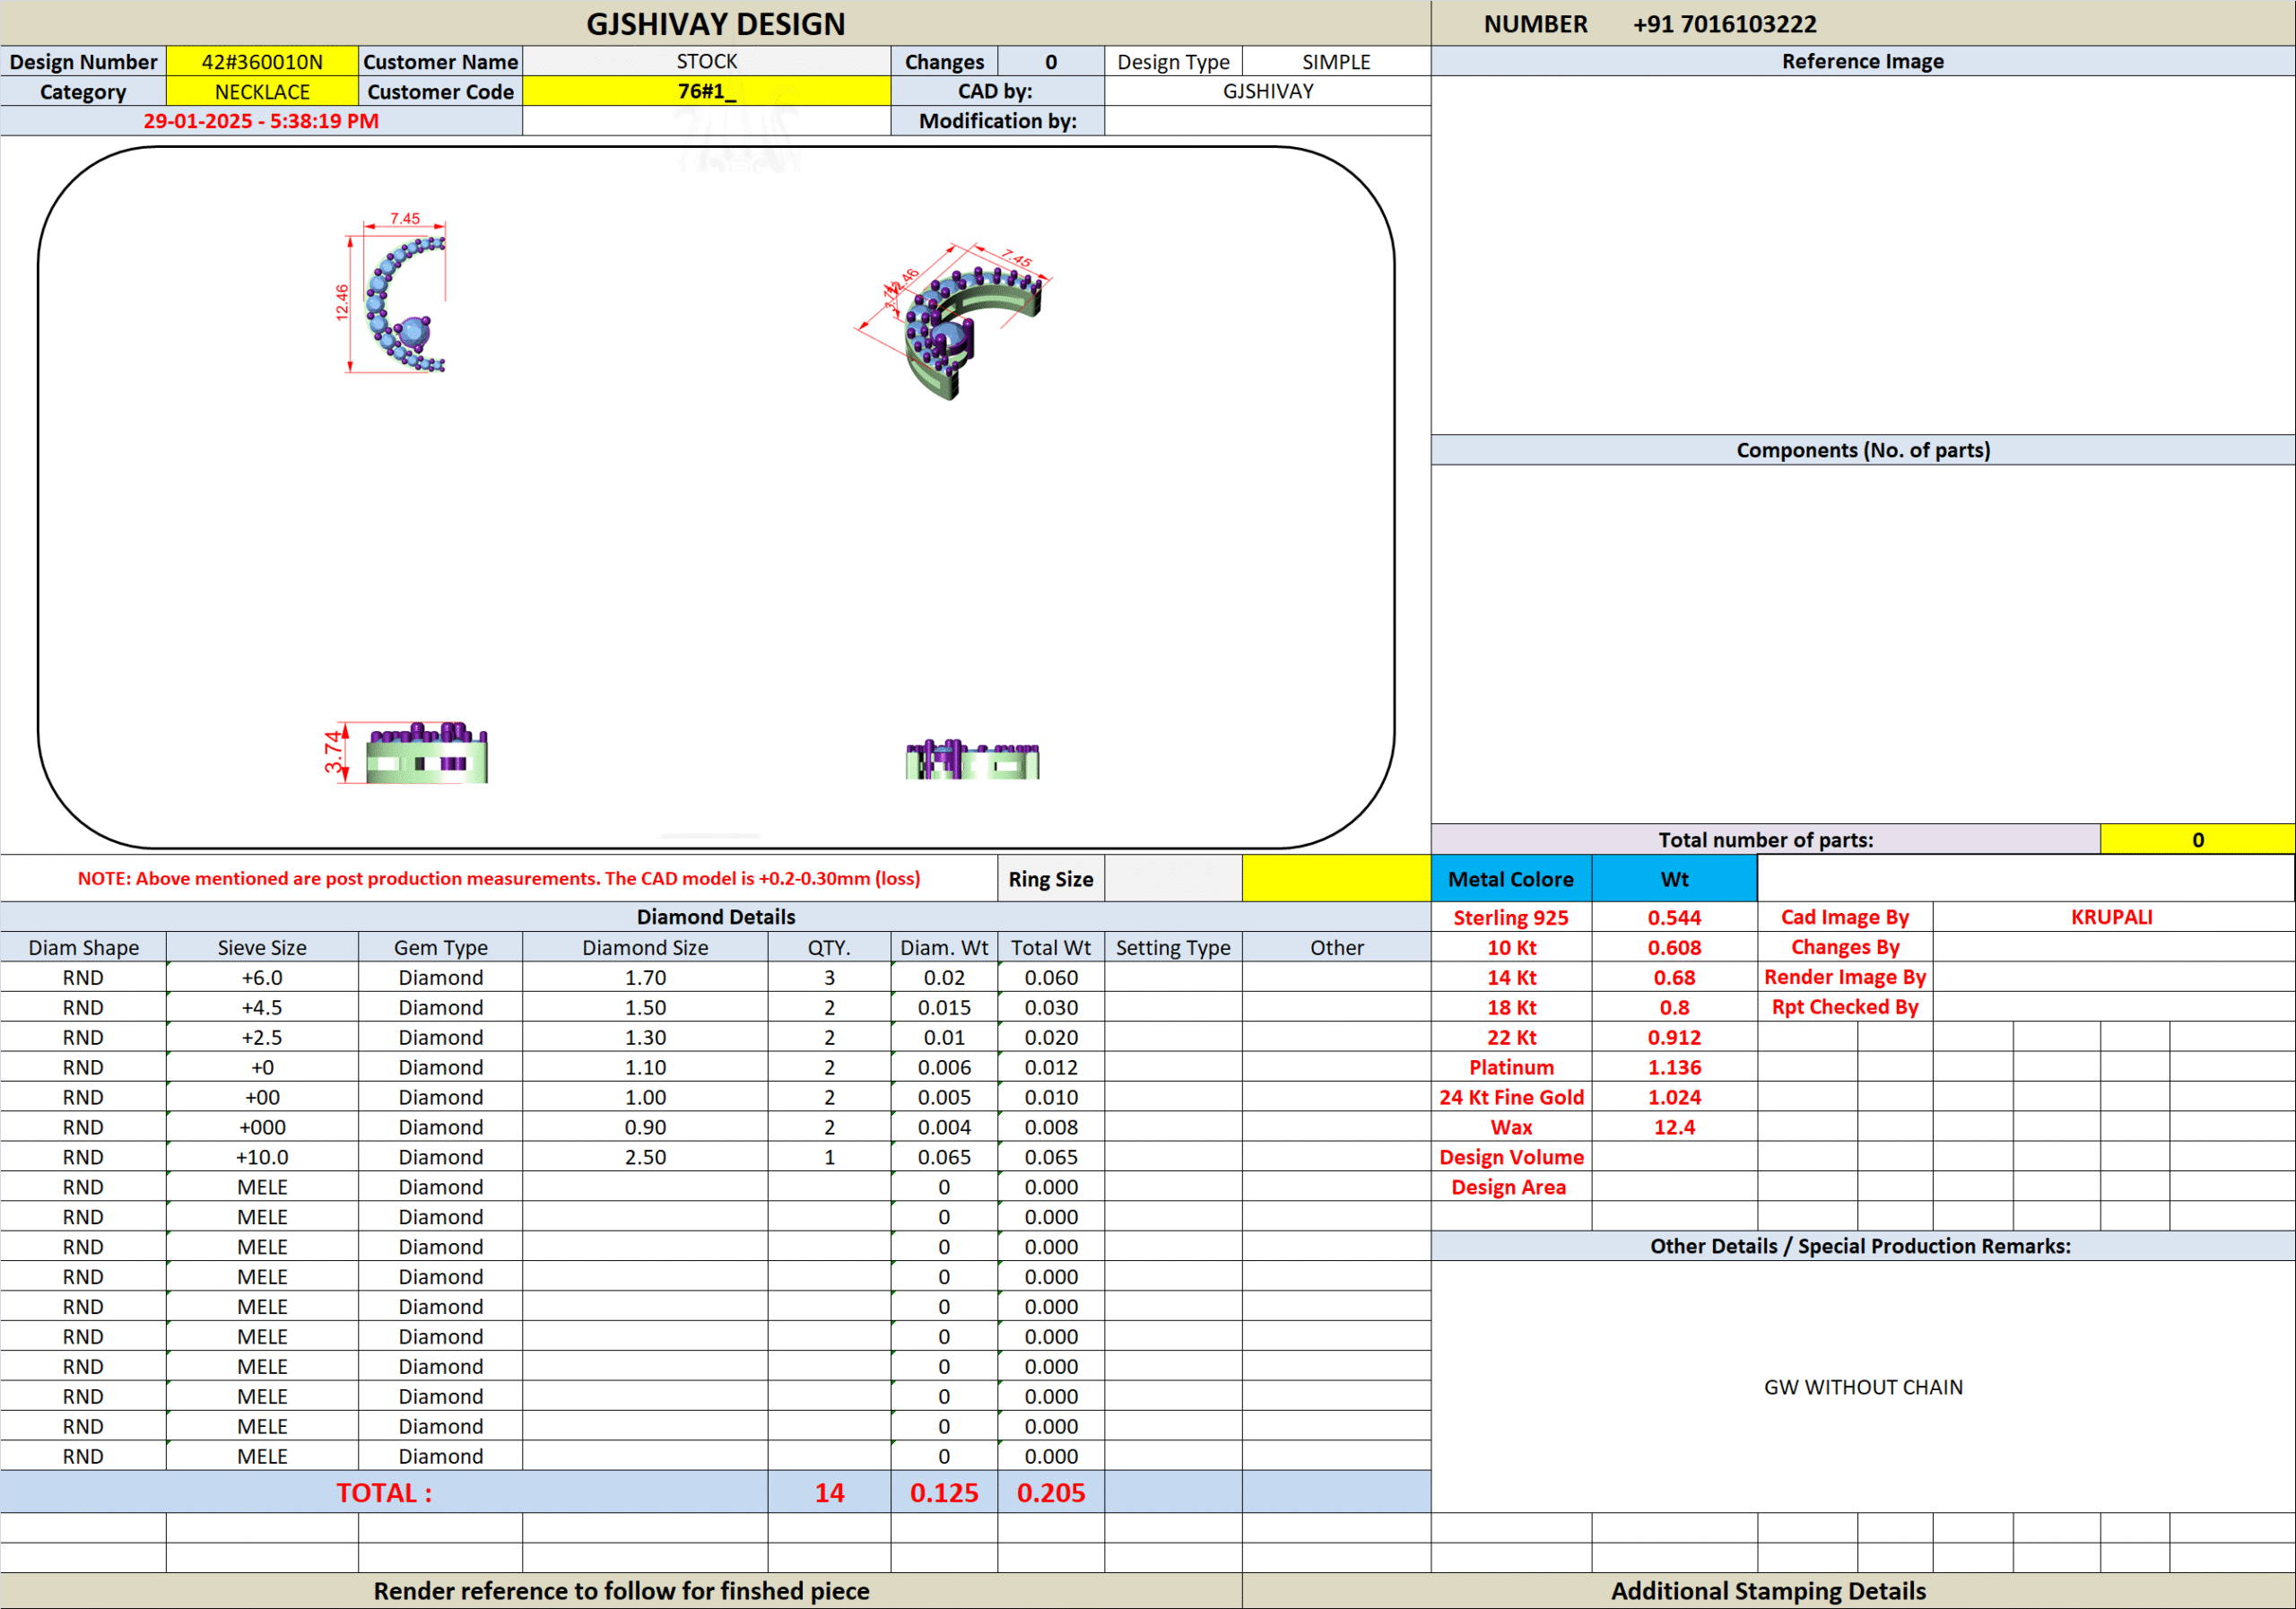Select the 18 Kt weight value 0.8
This screenshot has height=1609, width=2296.
(x=1674, y=1007)
